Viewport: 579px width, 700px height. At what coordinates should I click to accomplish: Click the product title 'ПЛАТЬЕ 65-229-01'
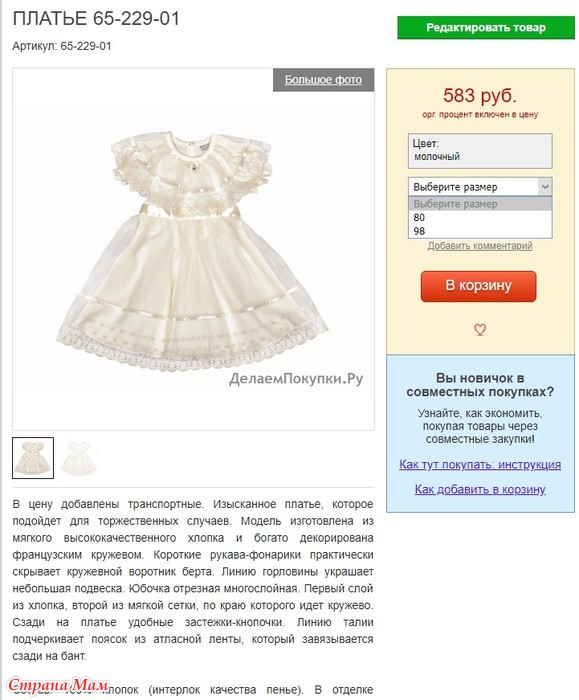pos(96,19)
